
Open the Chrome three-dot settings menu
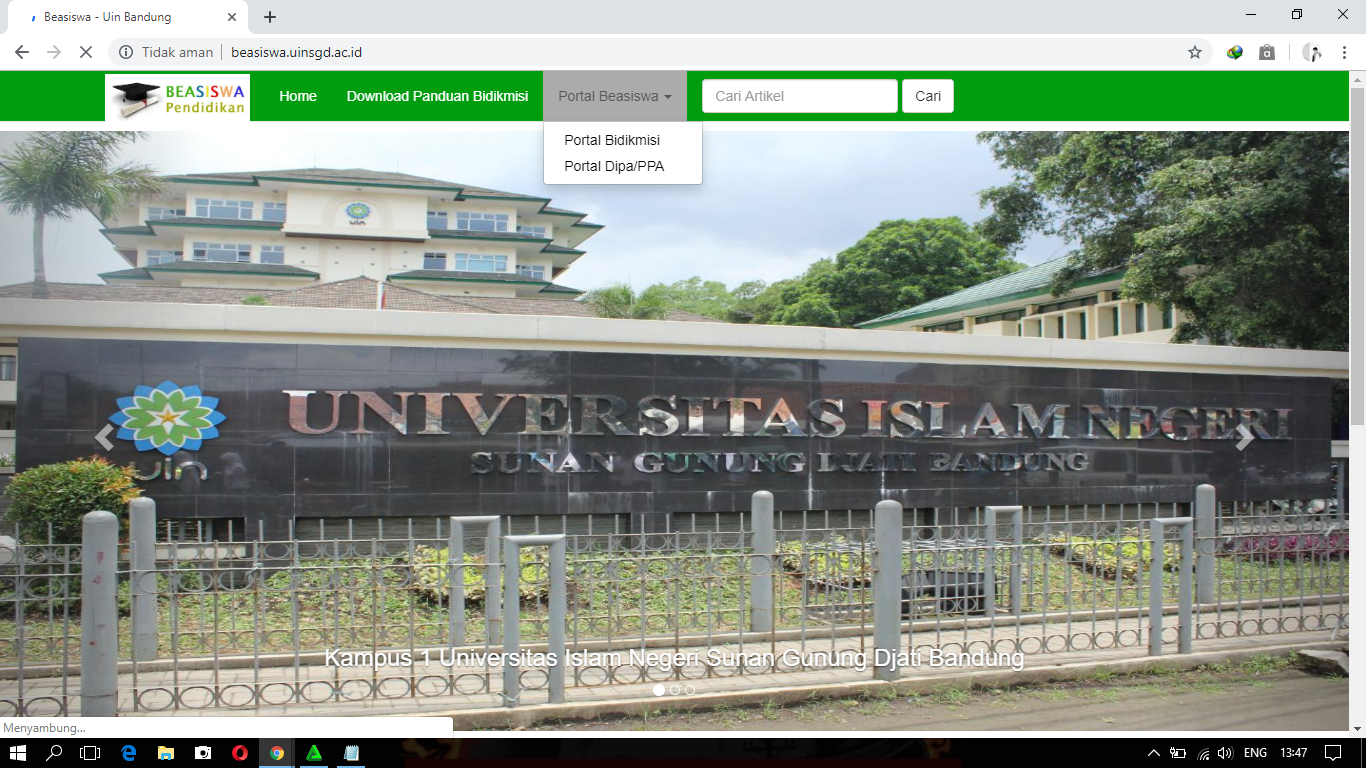pos(1344,51)
